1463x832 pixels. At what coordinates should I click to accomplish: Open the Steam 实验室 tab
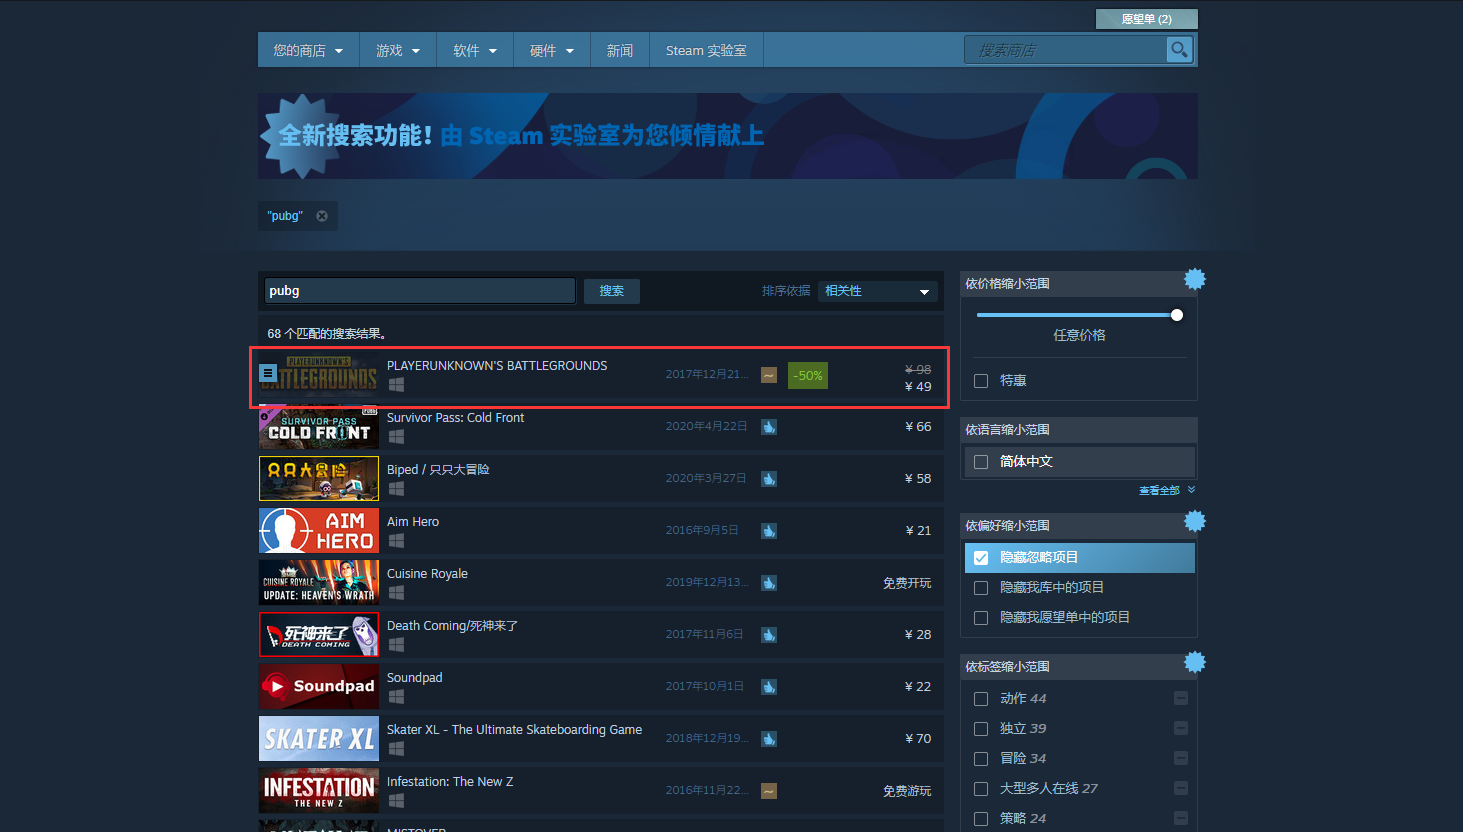click(706, 50)
